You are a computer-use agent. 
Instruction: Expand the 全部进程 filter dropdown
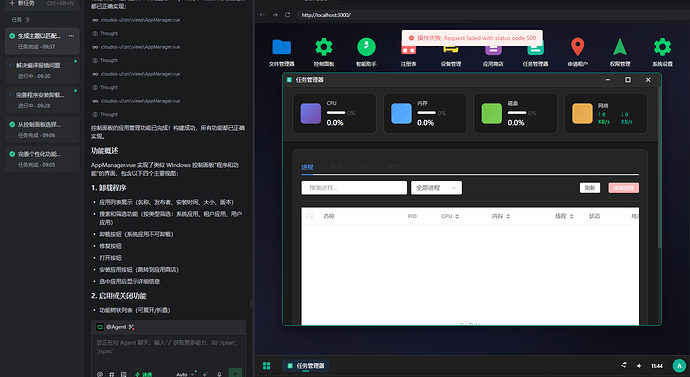pos(436,188)
